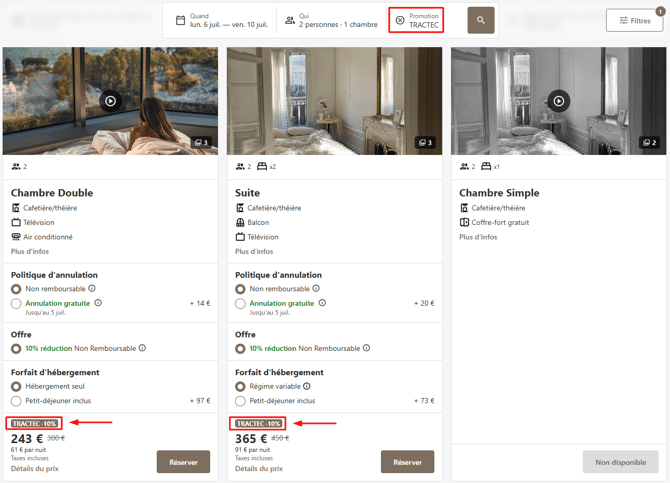Show info for Suite Régime variable package

[307, 386]
